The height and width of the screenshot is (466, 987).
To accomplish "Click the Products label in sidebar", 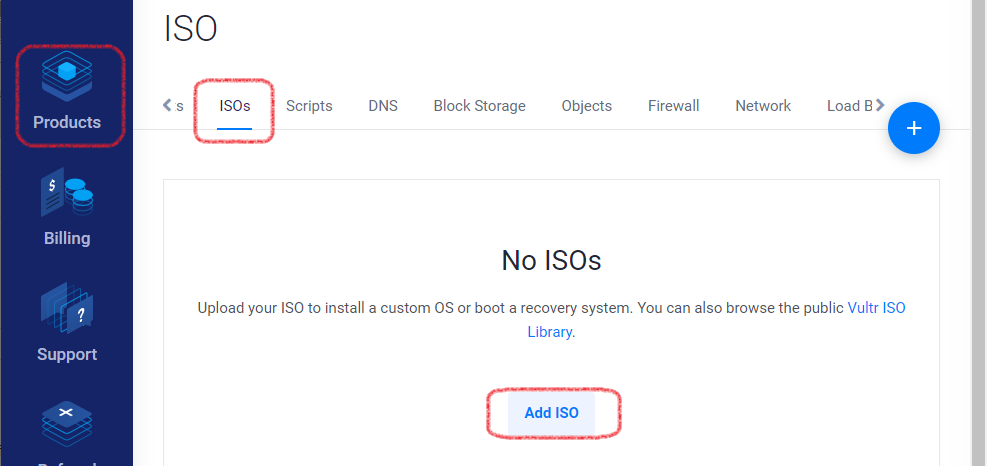I will coord(67,122).
